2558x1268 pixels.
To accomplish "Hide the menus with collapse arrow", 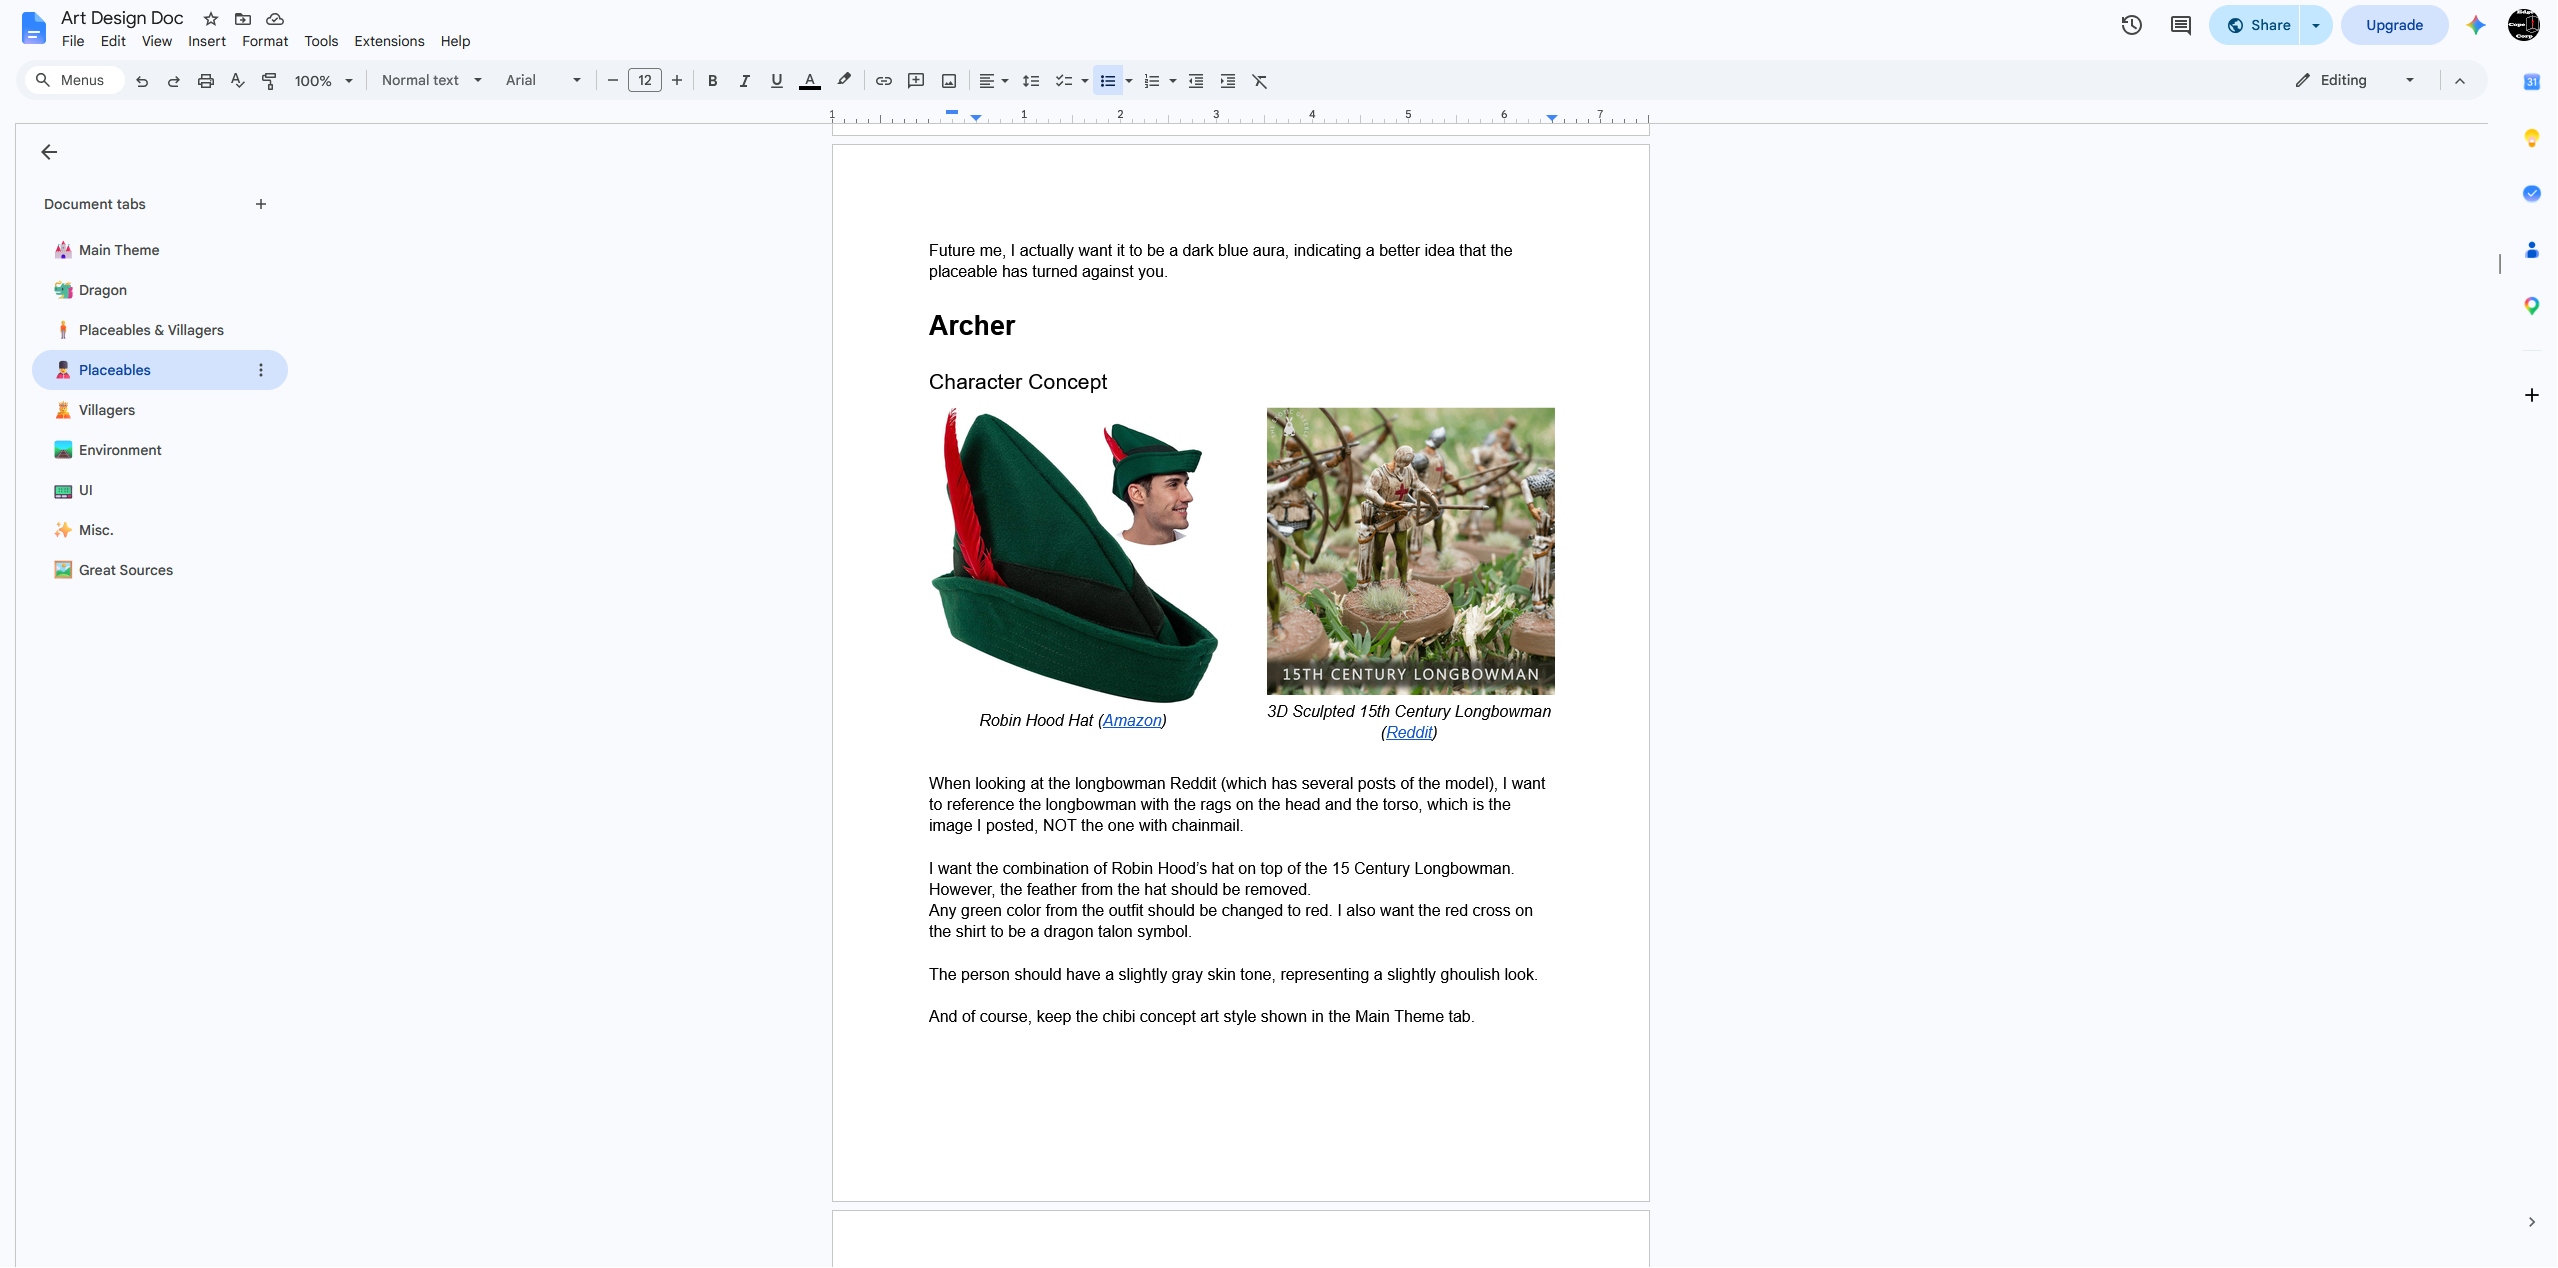I will (x=2459, y=81).
